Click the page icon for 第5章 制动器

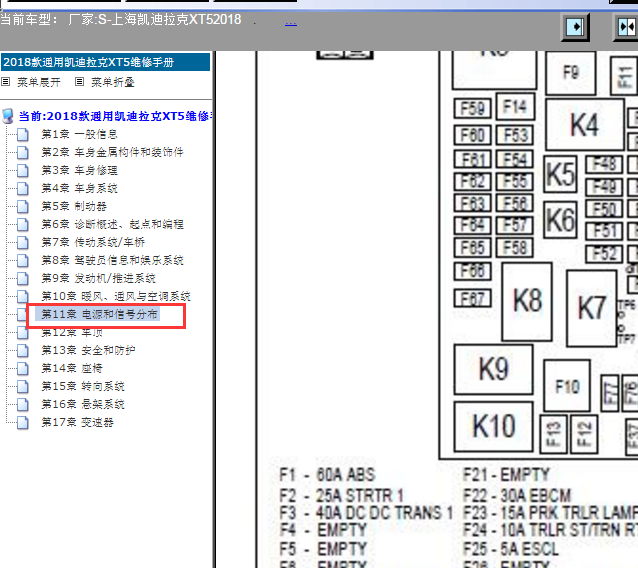point(23,206)
